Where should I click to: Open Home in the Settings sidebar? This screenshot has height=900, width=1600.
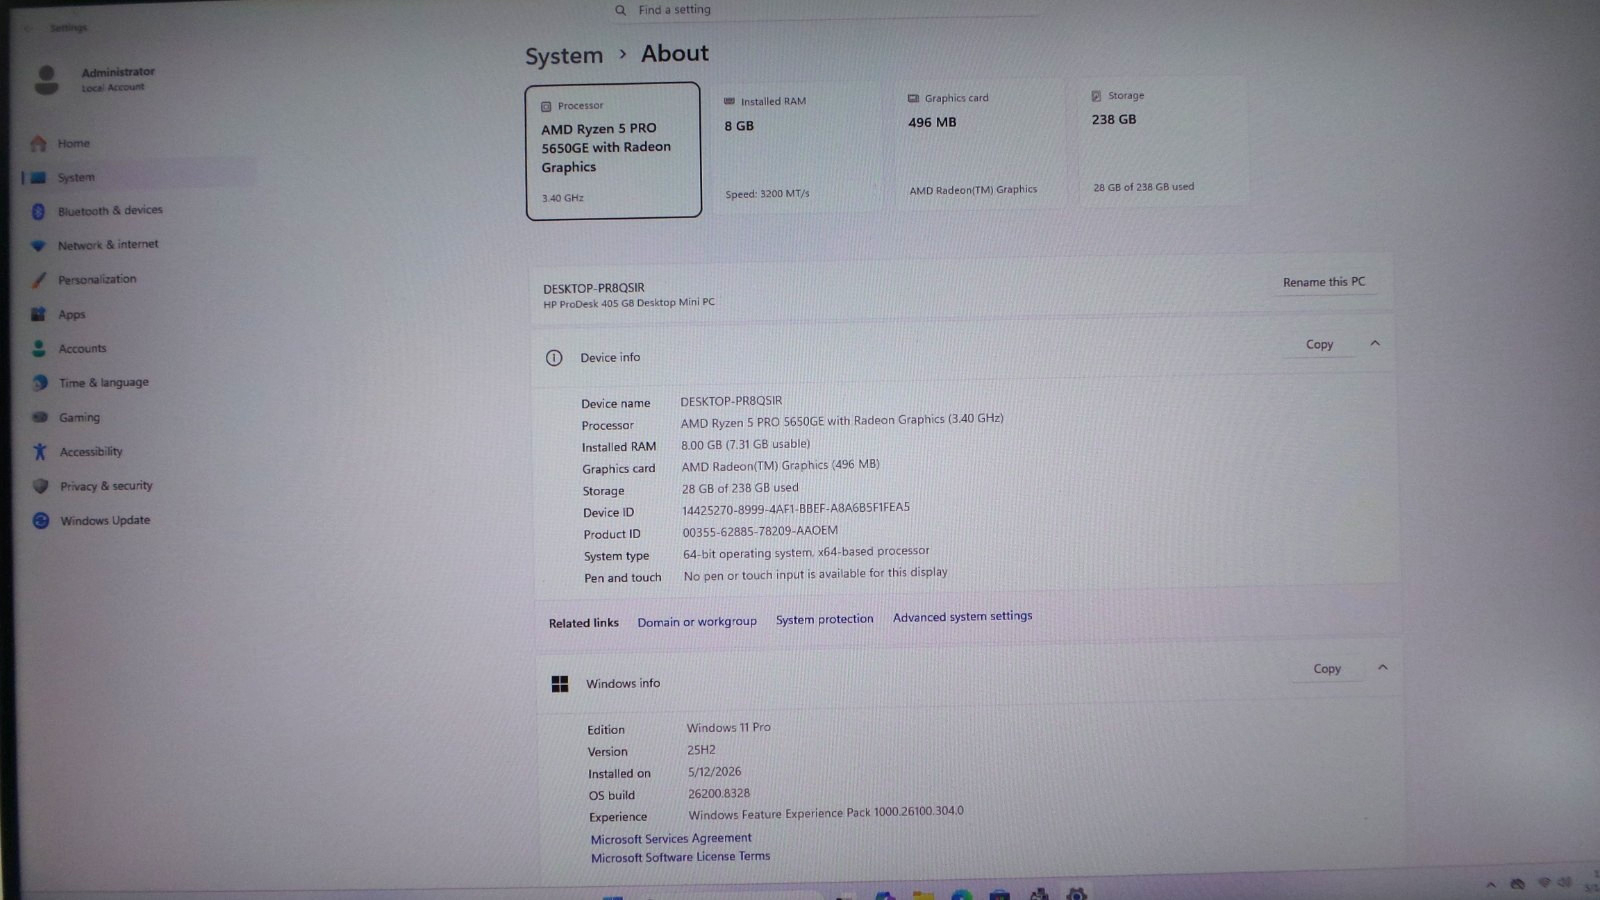tap(74, 143)
